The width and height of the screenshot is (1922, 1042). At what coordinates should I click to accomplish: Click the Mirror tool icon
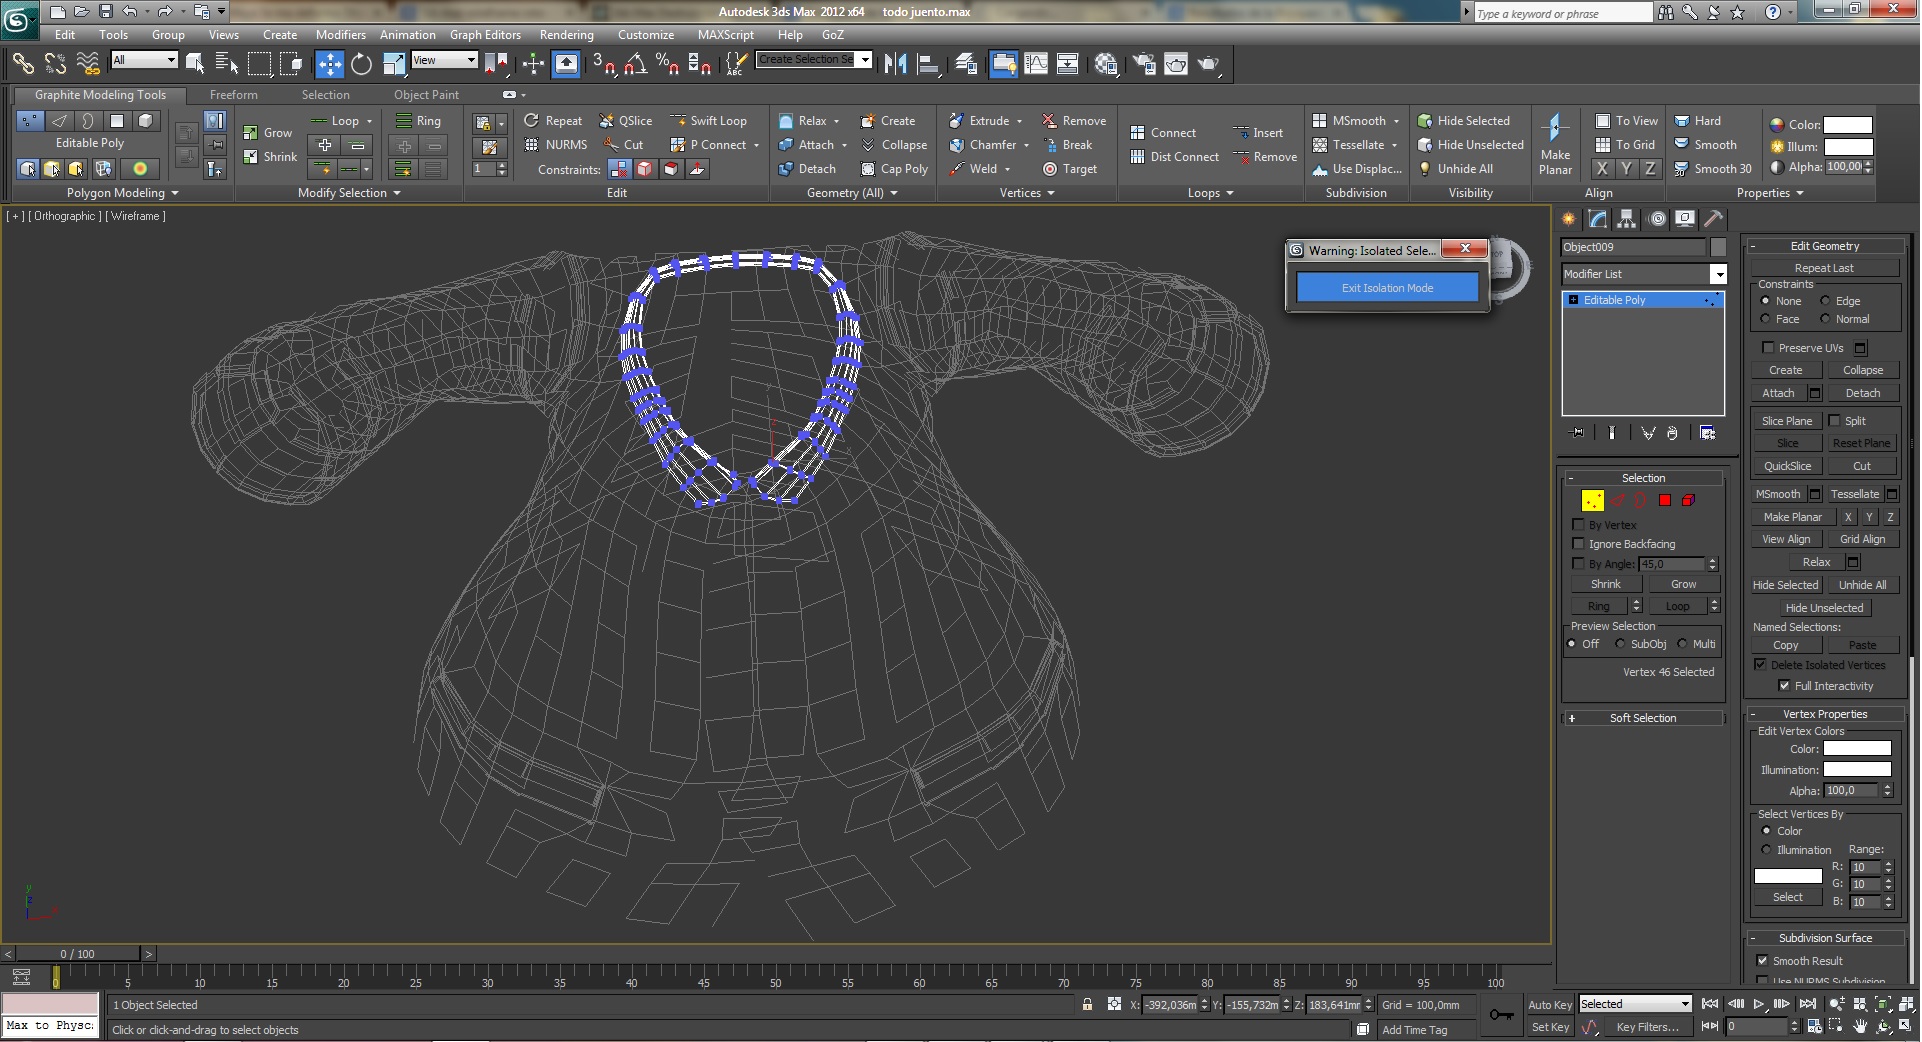tap(895, 64)
